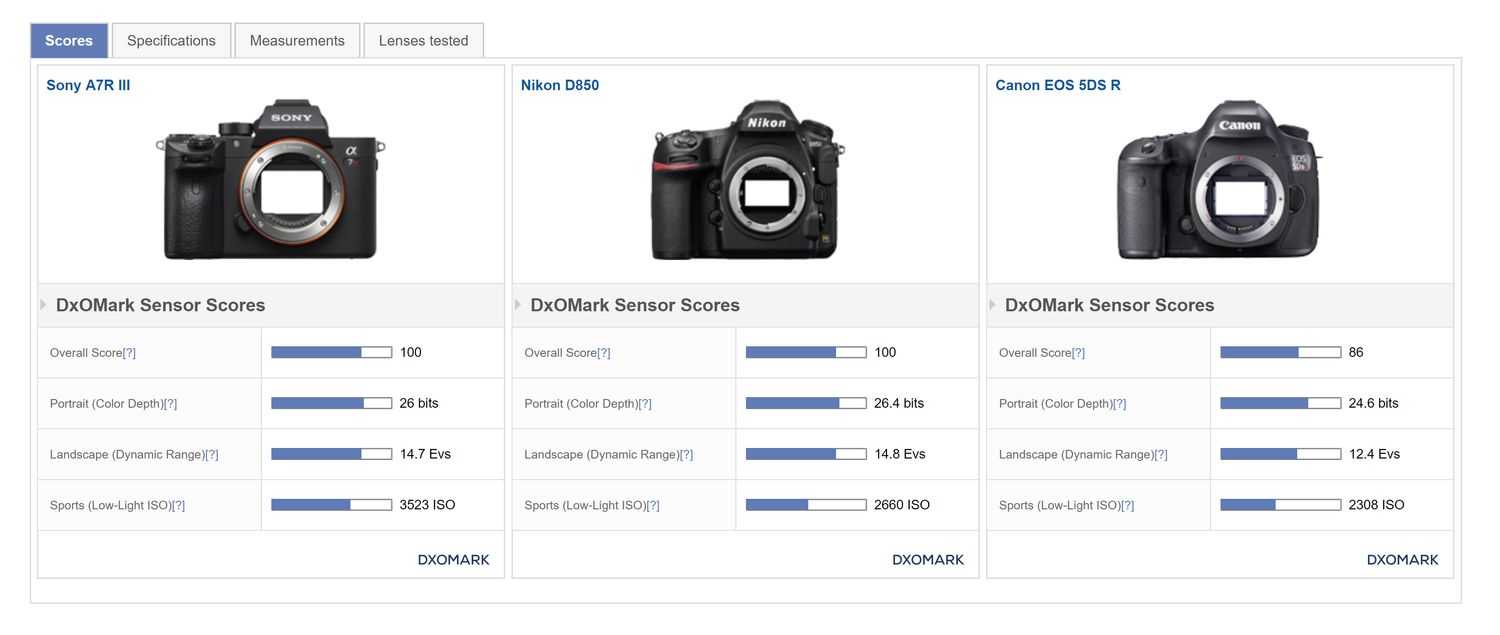1500x635 pixels.
Task: Open the Nikon D850 camera link
Action: pyautogui.click(x=560, y=85)
